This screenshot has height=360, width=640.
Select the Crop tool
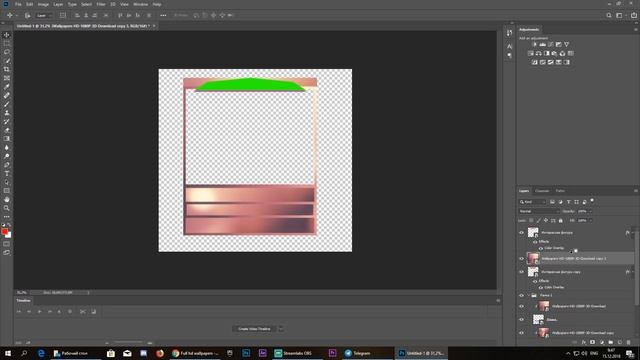pos(7,69)
